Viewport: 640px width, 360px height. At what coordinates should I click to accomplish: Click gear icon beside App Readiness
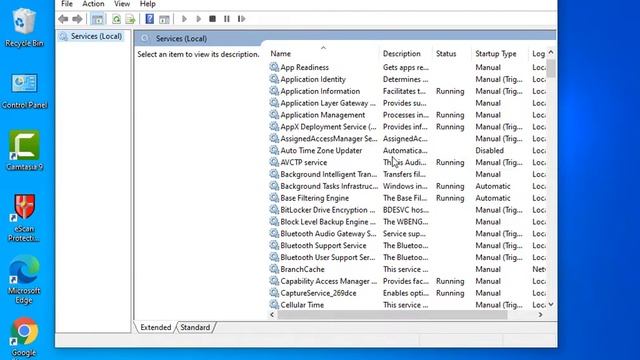click(274, 67)
